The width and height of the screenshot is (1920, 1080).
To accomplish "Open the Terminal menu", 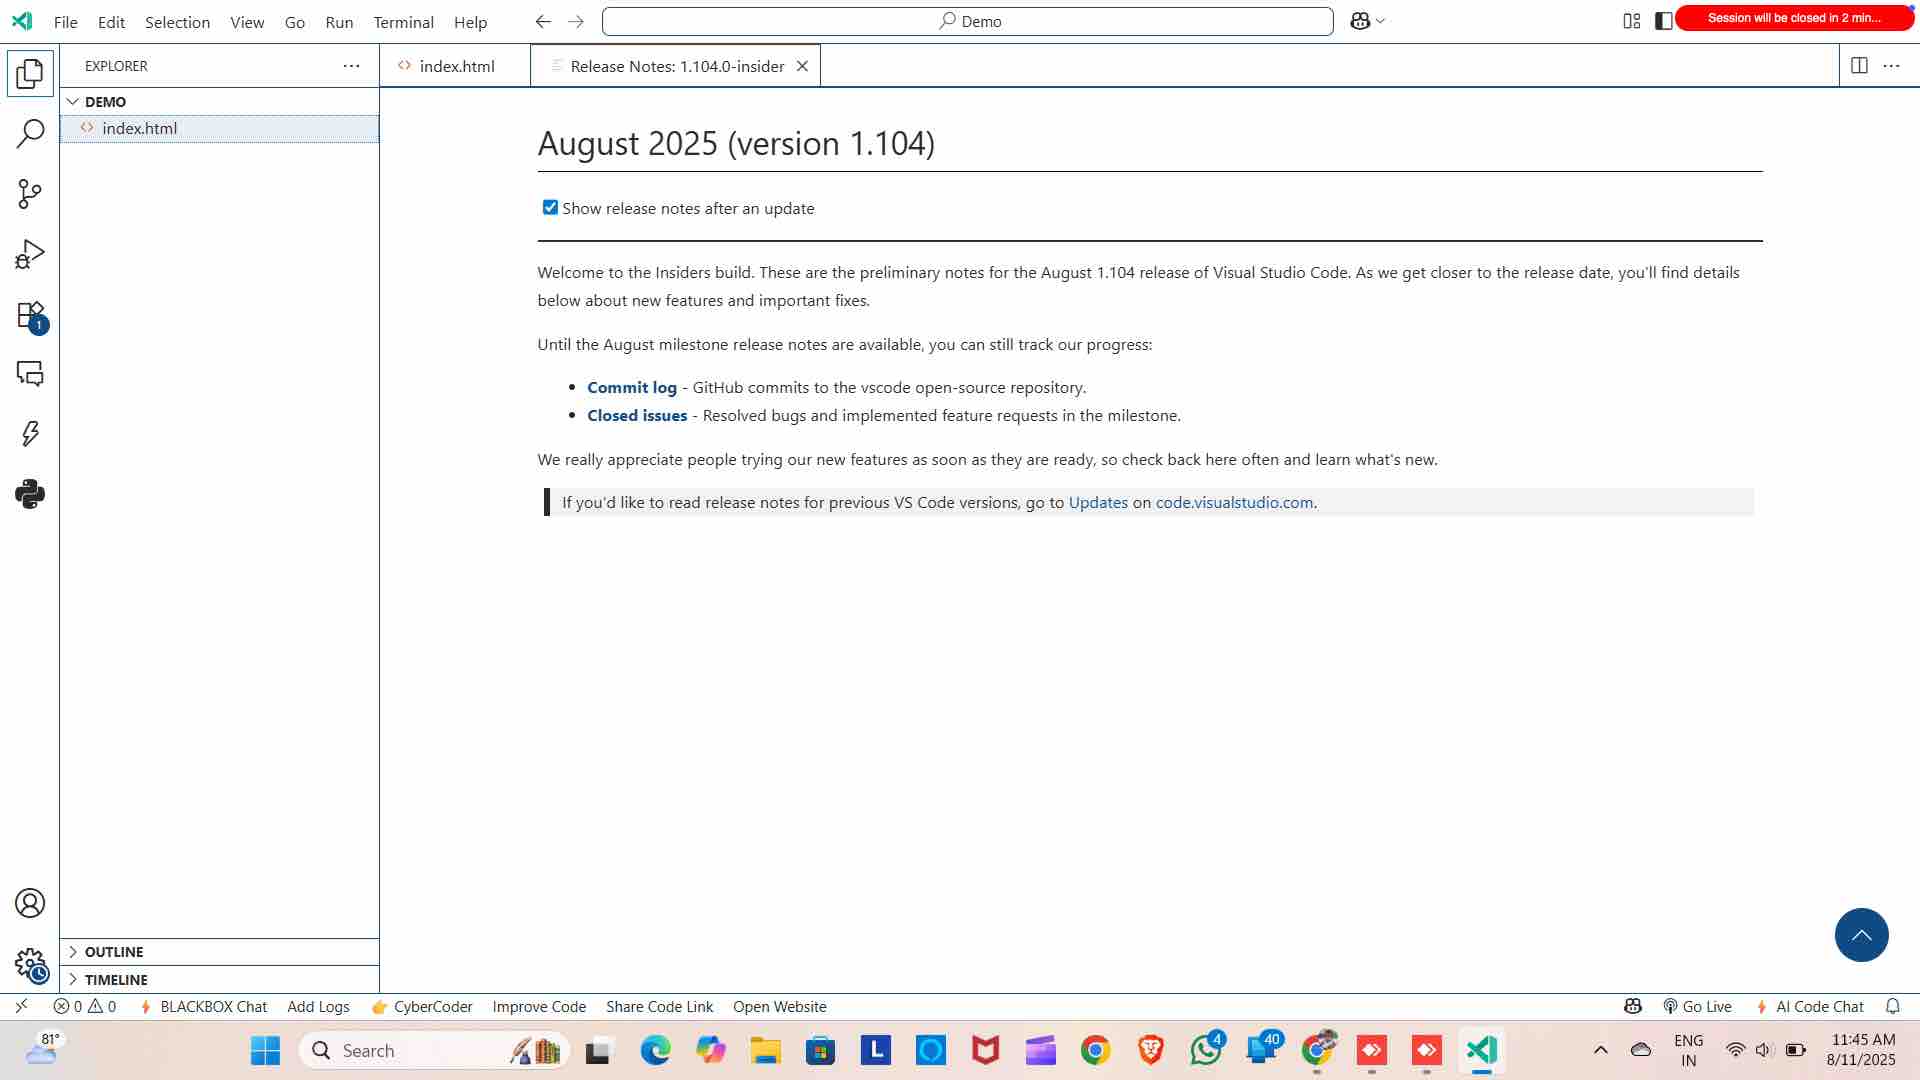I will point(403,21).
